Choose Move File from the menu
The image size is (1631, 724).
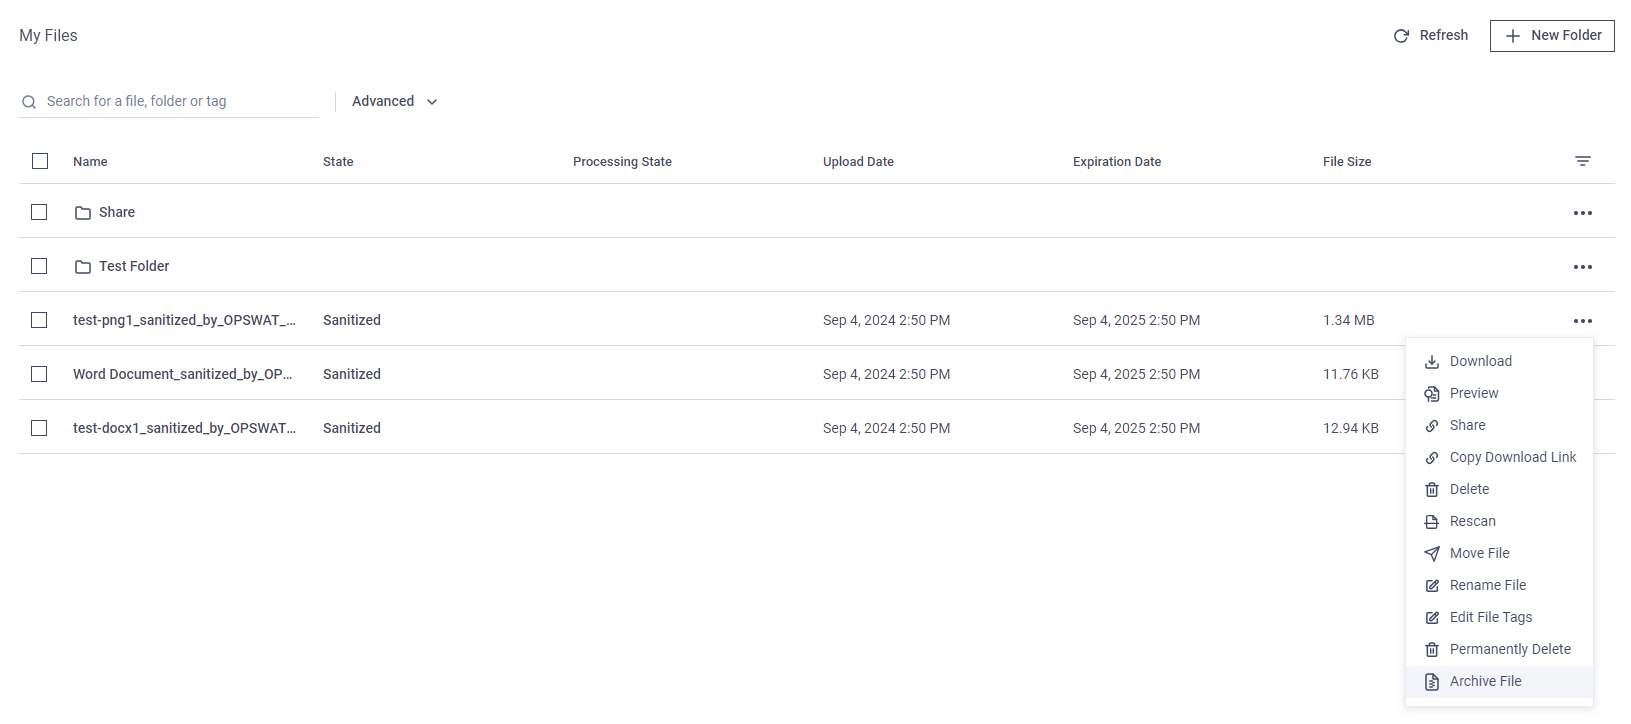[1499, 553]
